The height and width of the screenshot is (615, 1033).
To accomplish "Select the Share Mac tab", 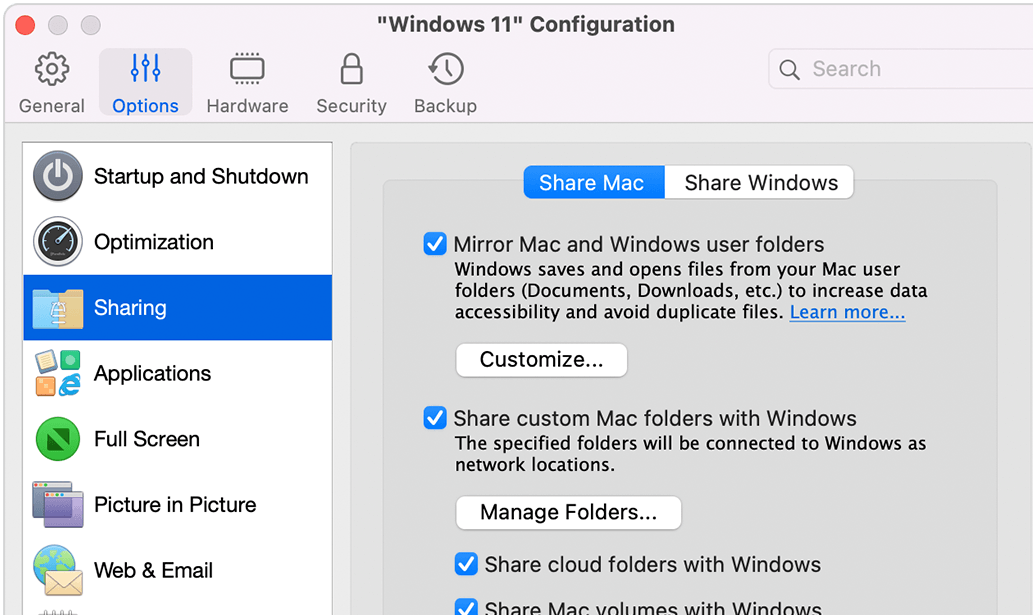I will [593, 182].
